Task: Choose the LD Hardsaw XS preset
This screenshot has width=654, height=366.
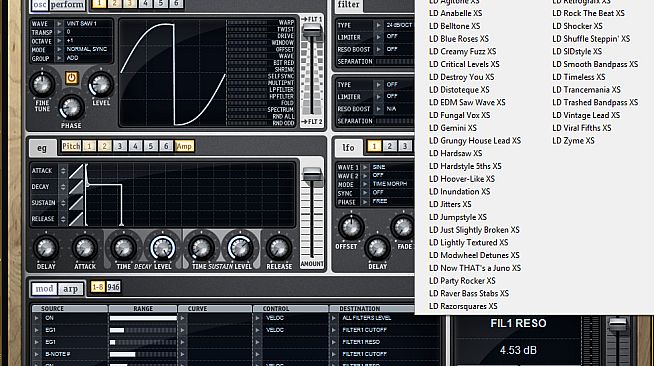Action: pos(455,153)
